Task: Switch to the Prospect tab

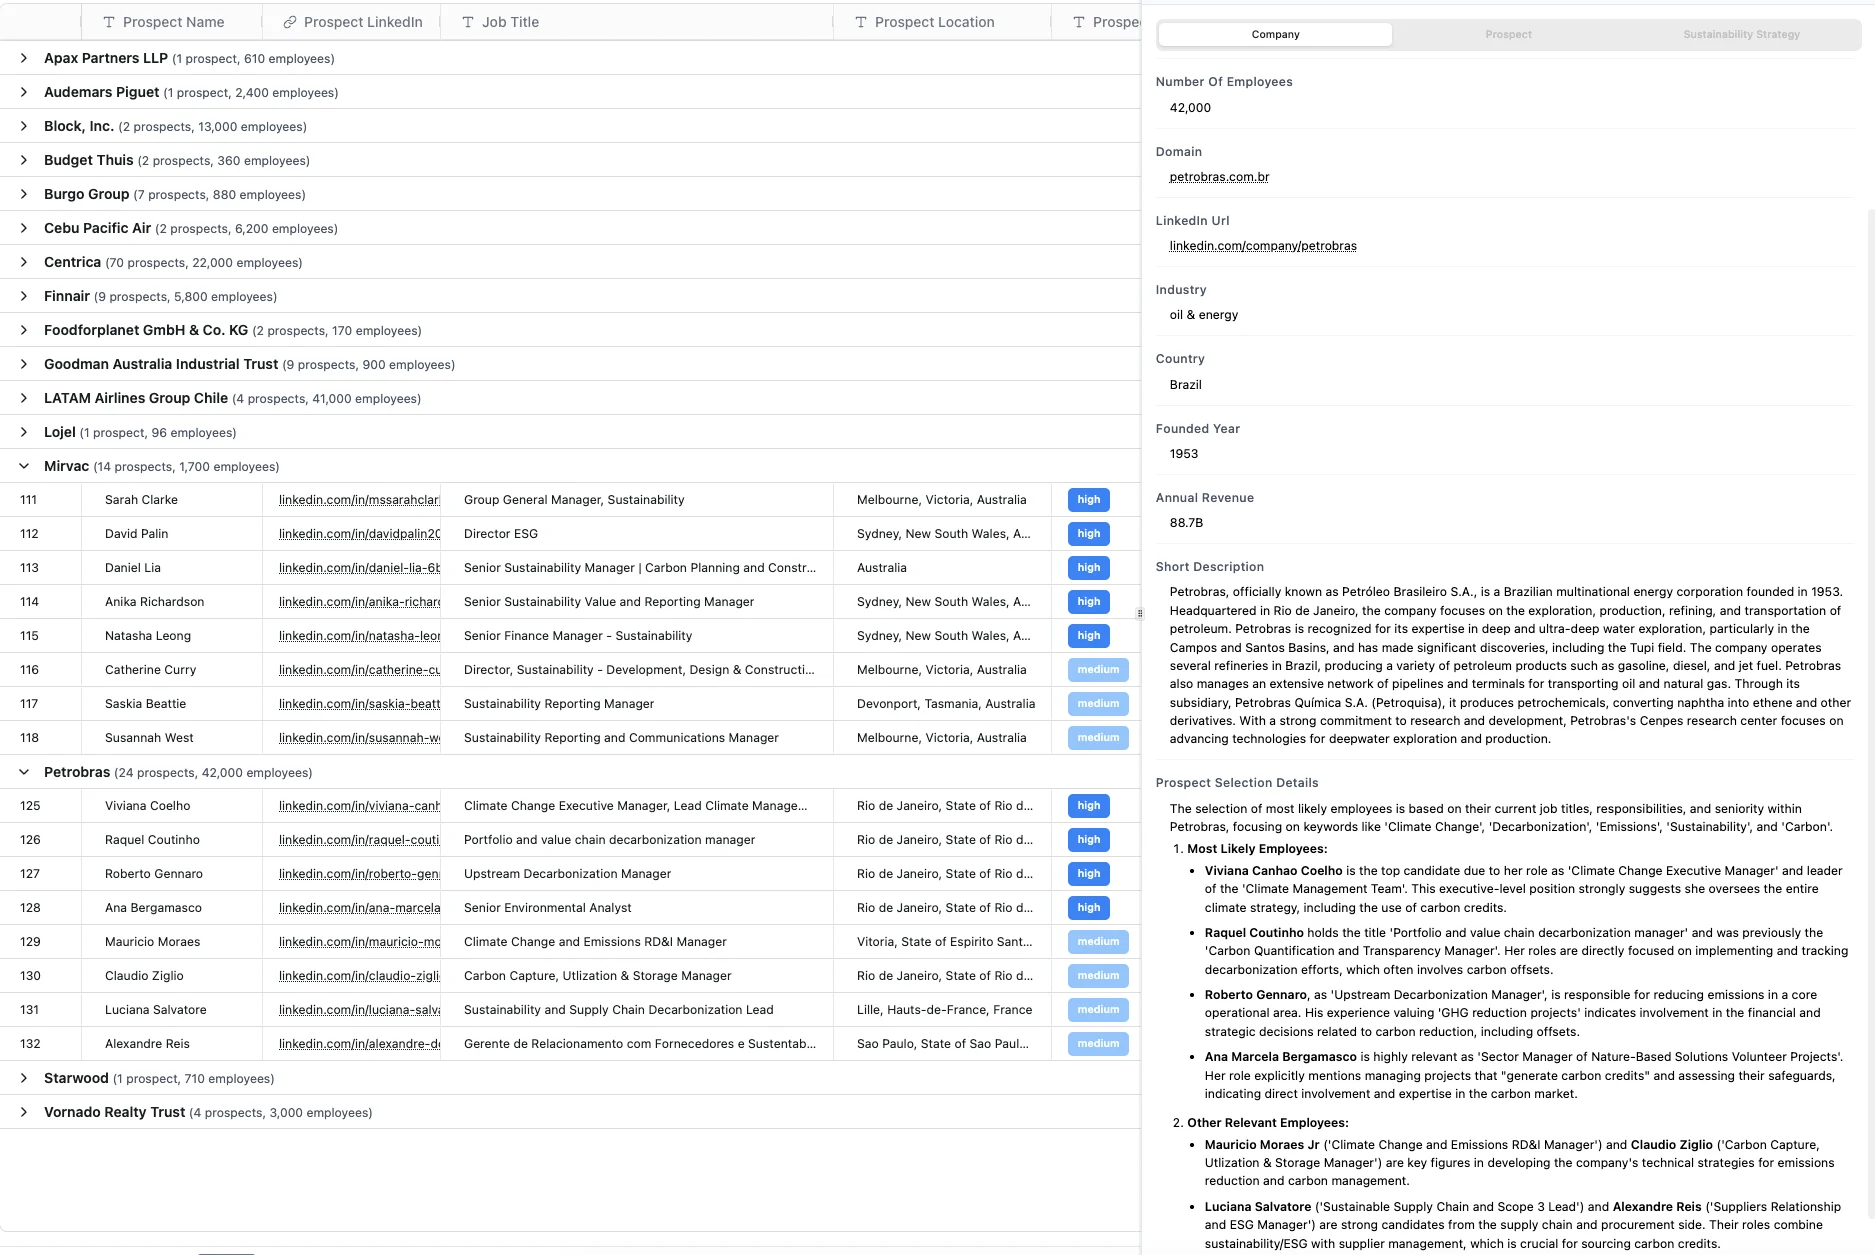Action: coord(1508,34)
